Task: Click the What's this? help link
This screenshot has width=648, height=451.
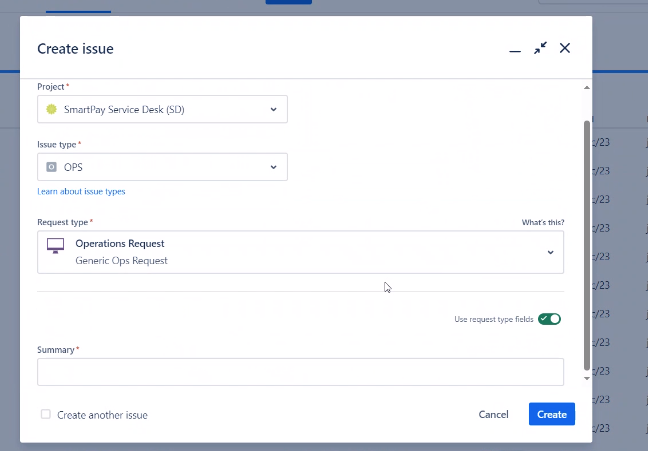Action: [543, 222]
